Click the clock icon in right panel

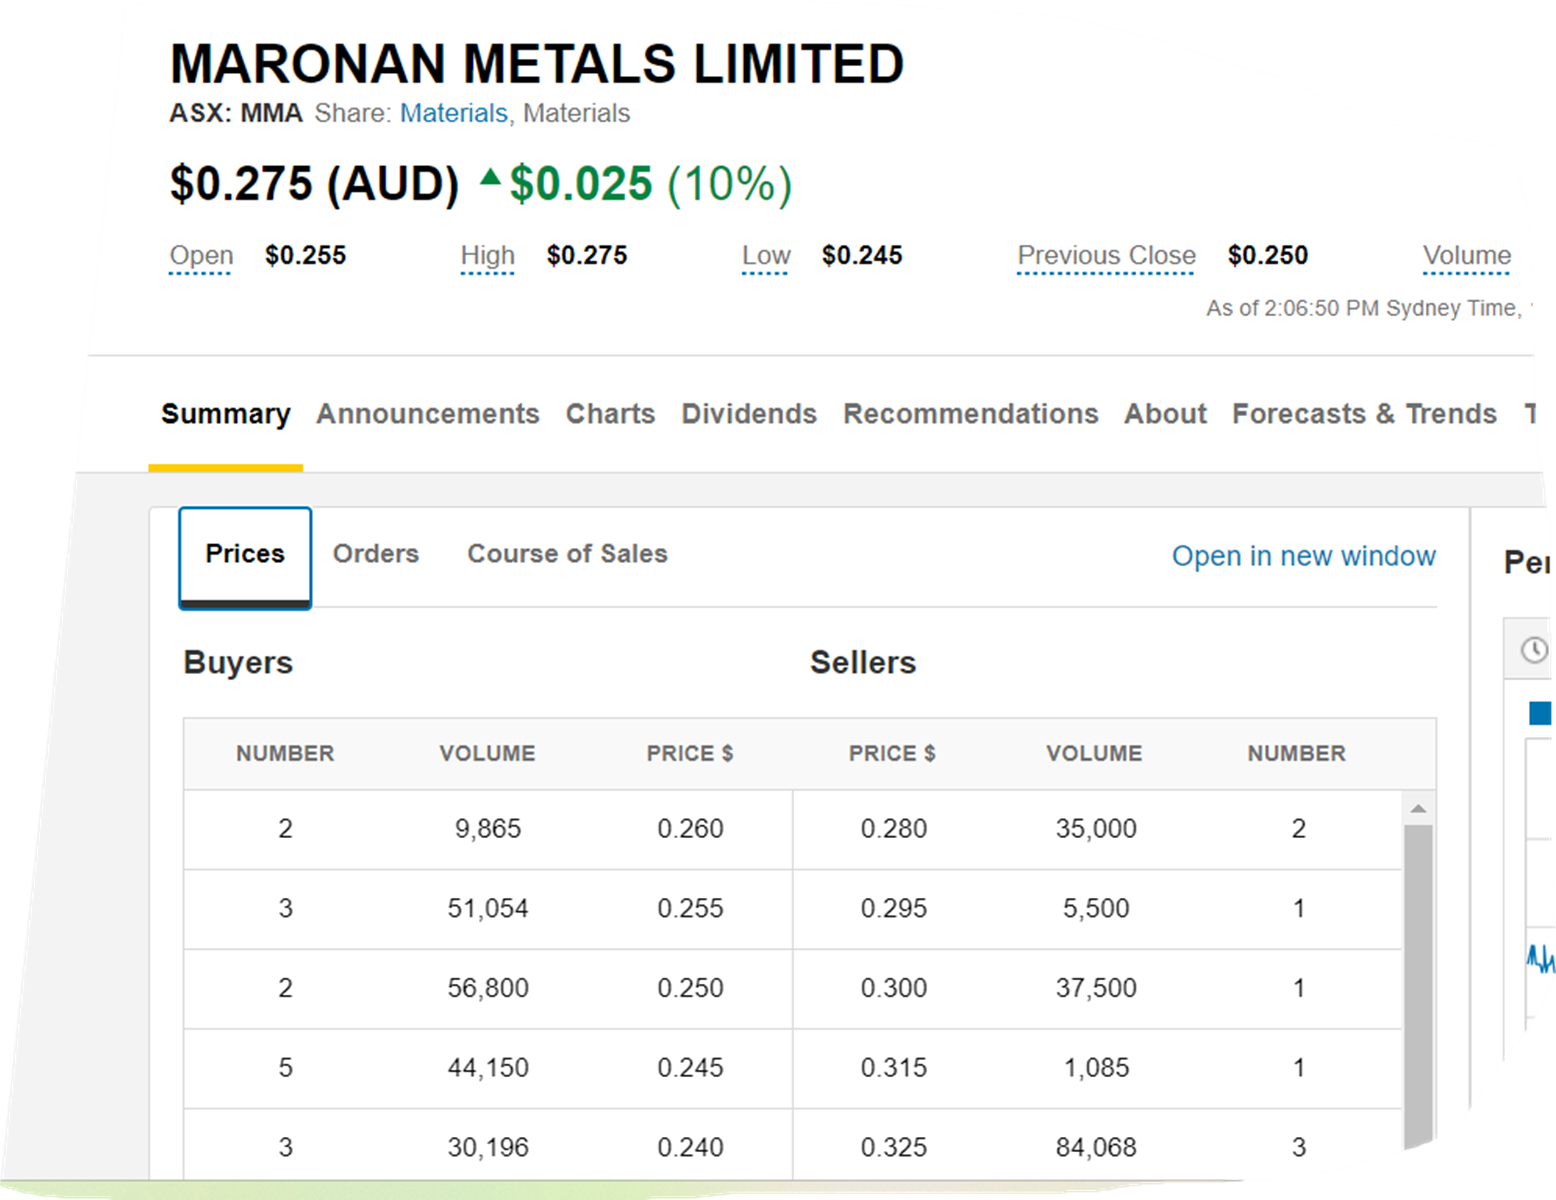click(1534, 651)
